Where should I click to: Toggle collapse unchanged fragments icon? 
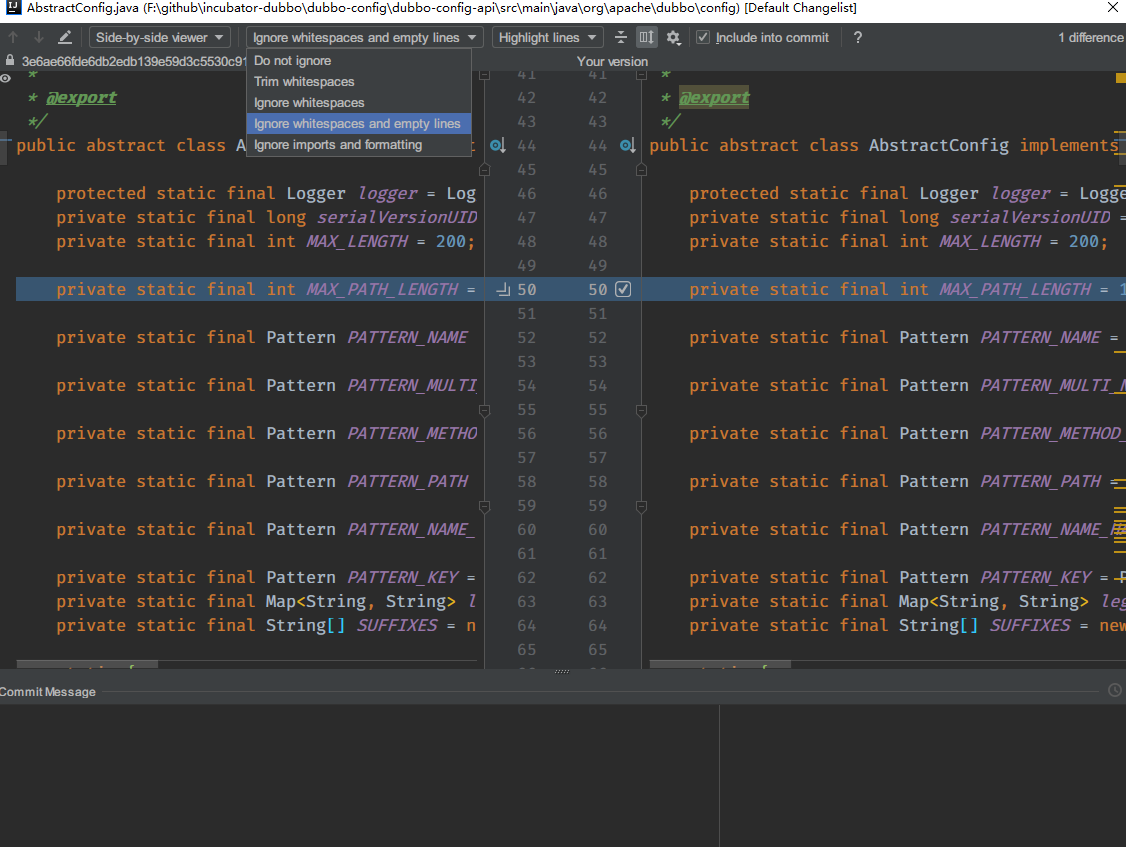(621, 37)
